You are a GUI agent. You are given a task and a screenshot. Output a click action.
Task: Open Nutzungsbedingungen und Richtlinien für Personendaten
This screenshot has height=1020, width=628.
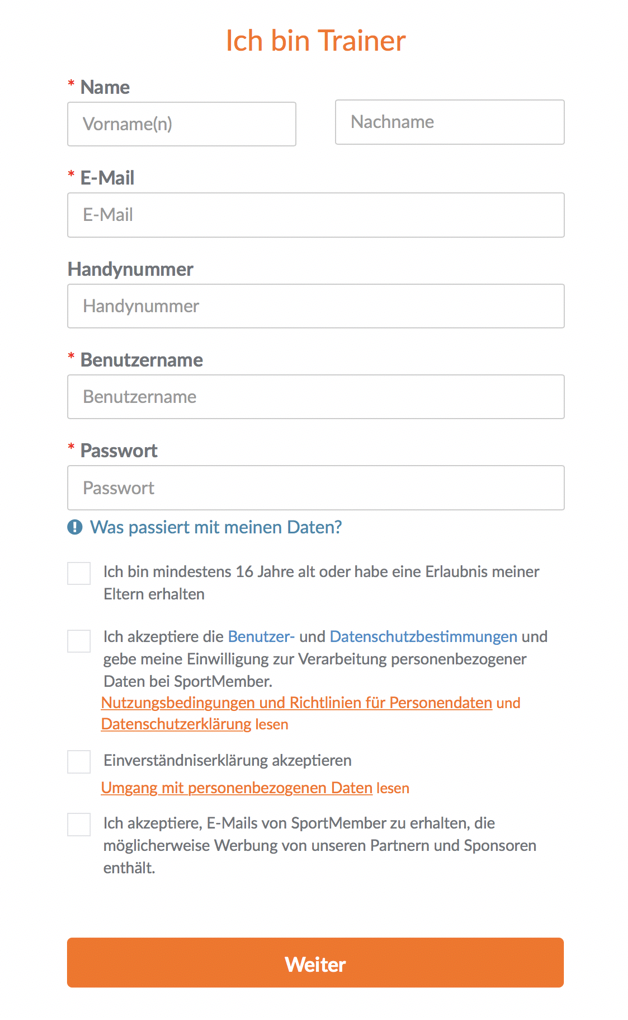coord(297,703)
